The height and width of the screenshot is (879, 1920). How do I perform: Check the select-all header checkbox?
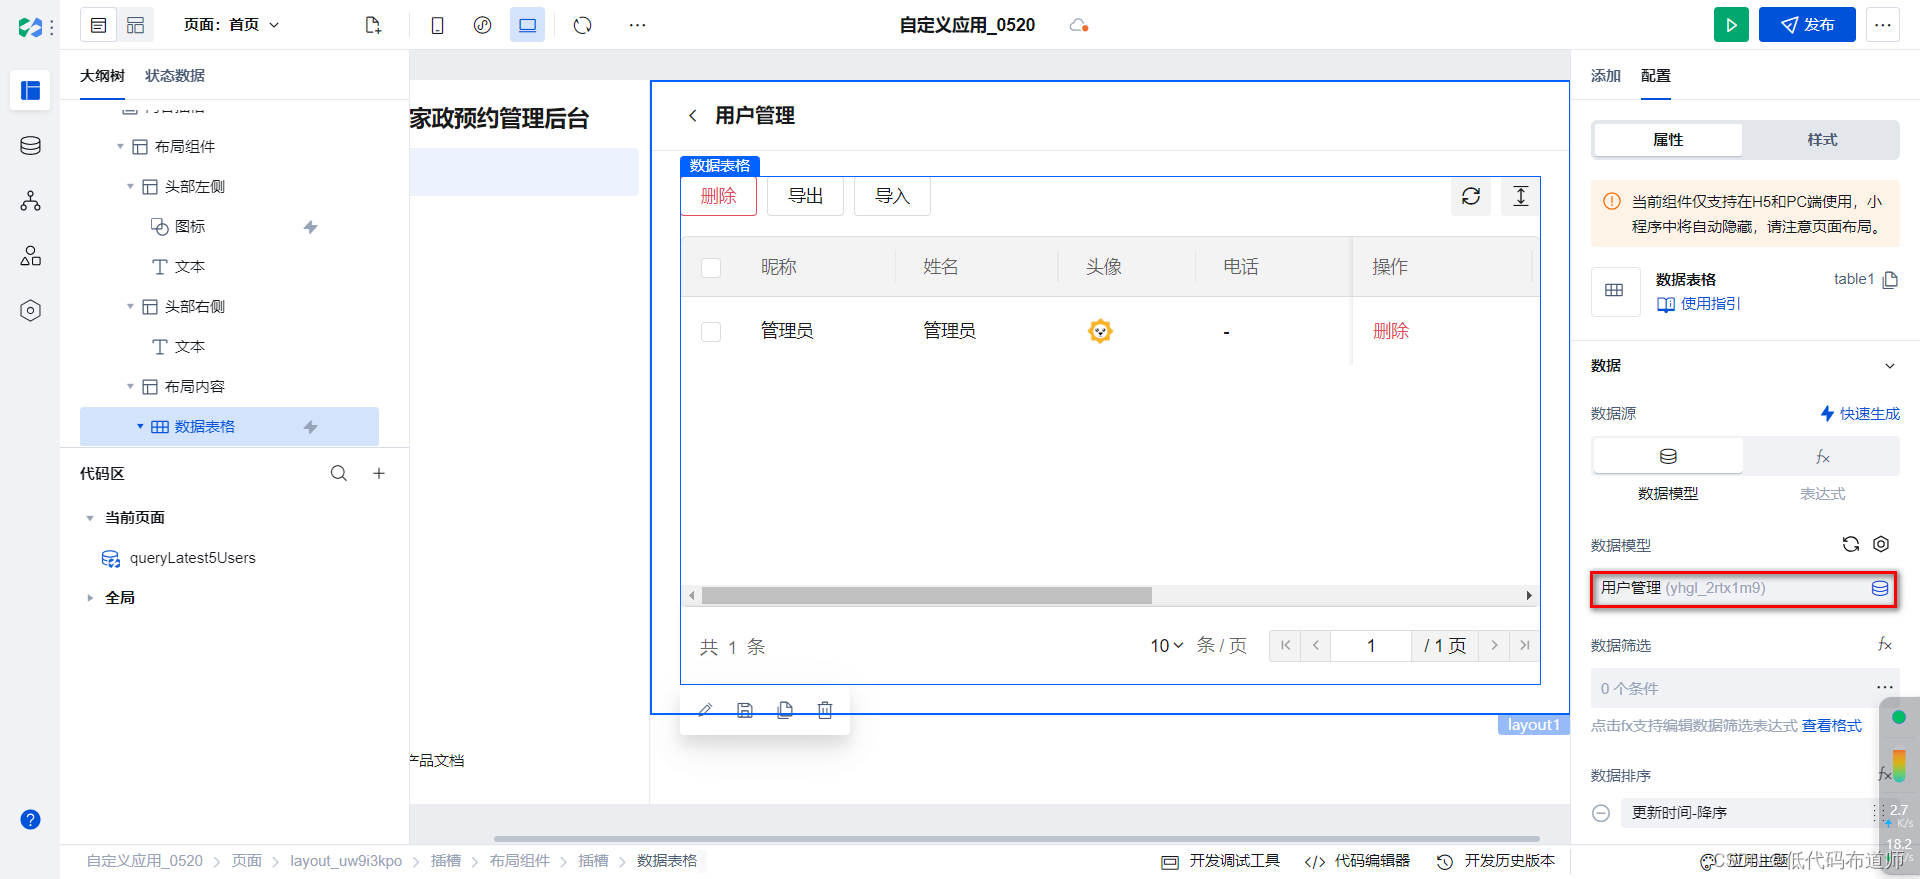[x=711, y=268]
